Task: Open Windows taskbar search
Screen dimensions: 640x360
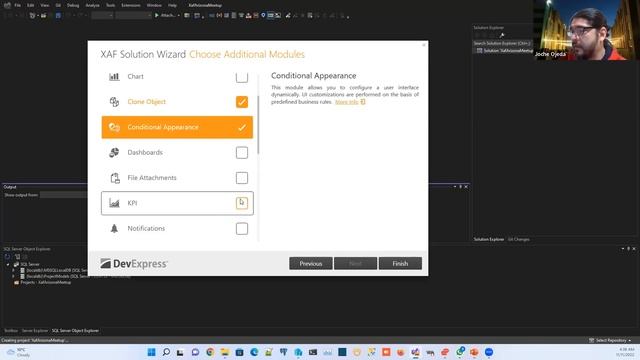Action: tap(166, 352)
